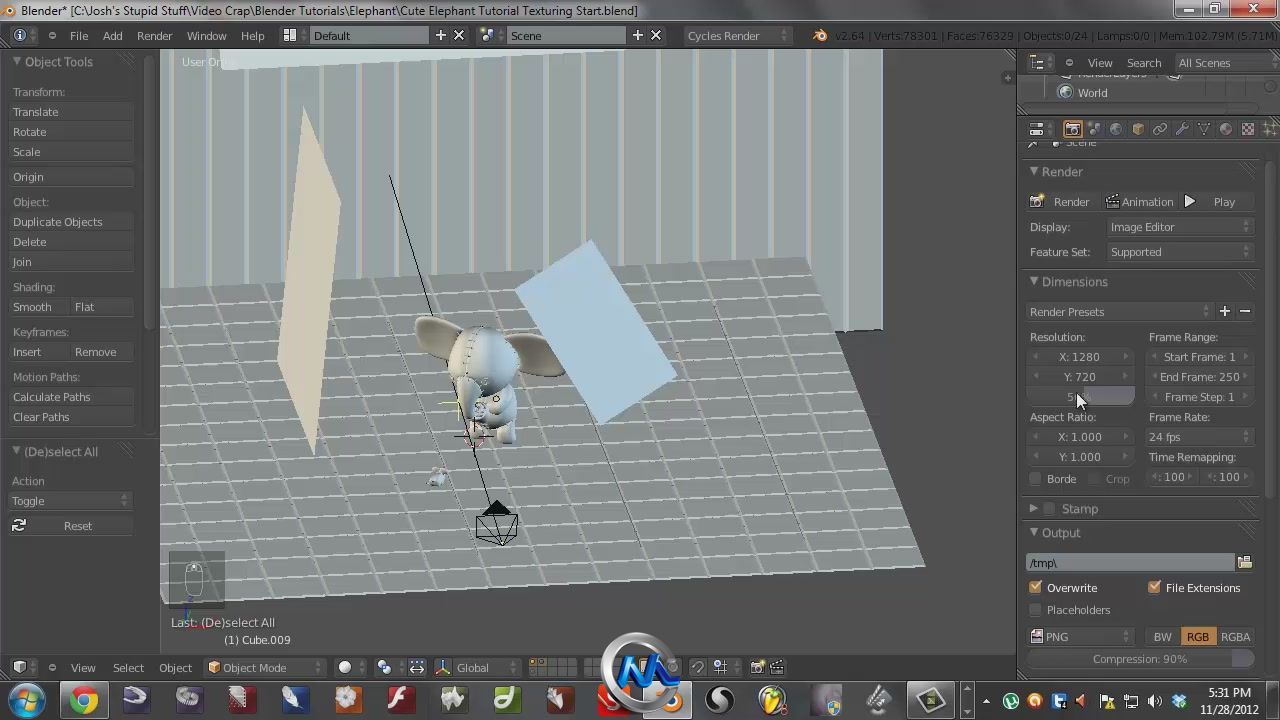
Task: Open the Display Image Editor dropdown
Action: tap(1179, 227)
